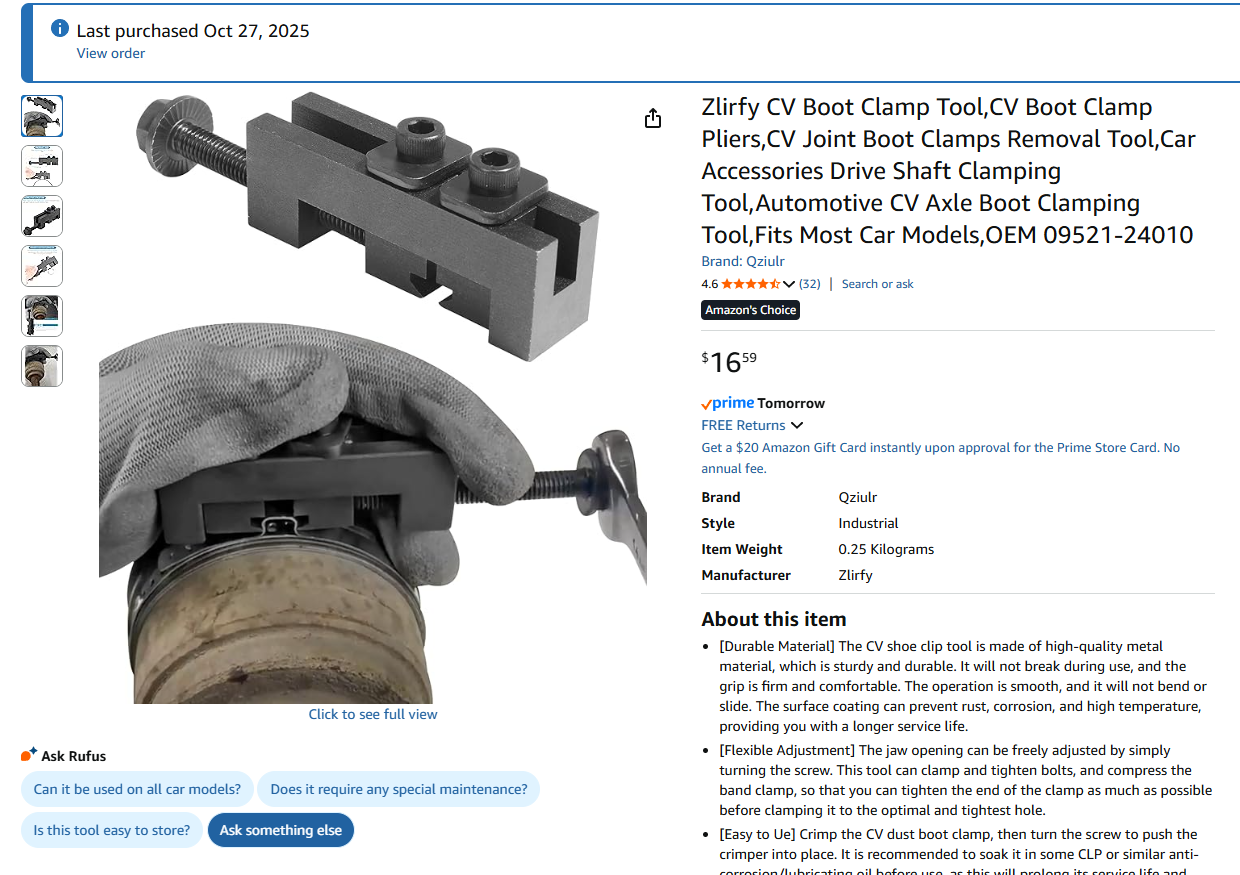Click the Prime logo badge
The width and height of the screenshot is (1240, 875).
(727, 403)
